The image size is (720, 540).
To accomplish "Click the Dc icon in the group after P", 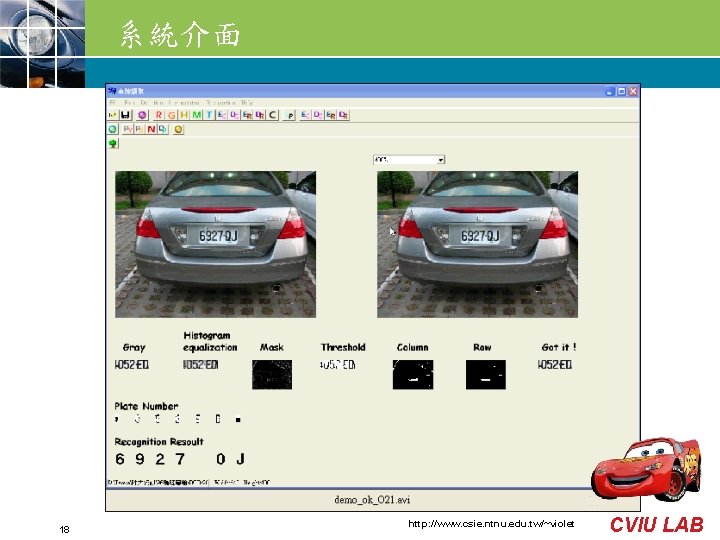I will (318, 115).
